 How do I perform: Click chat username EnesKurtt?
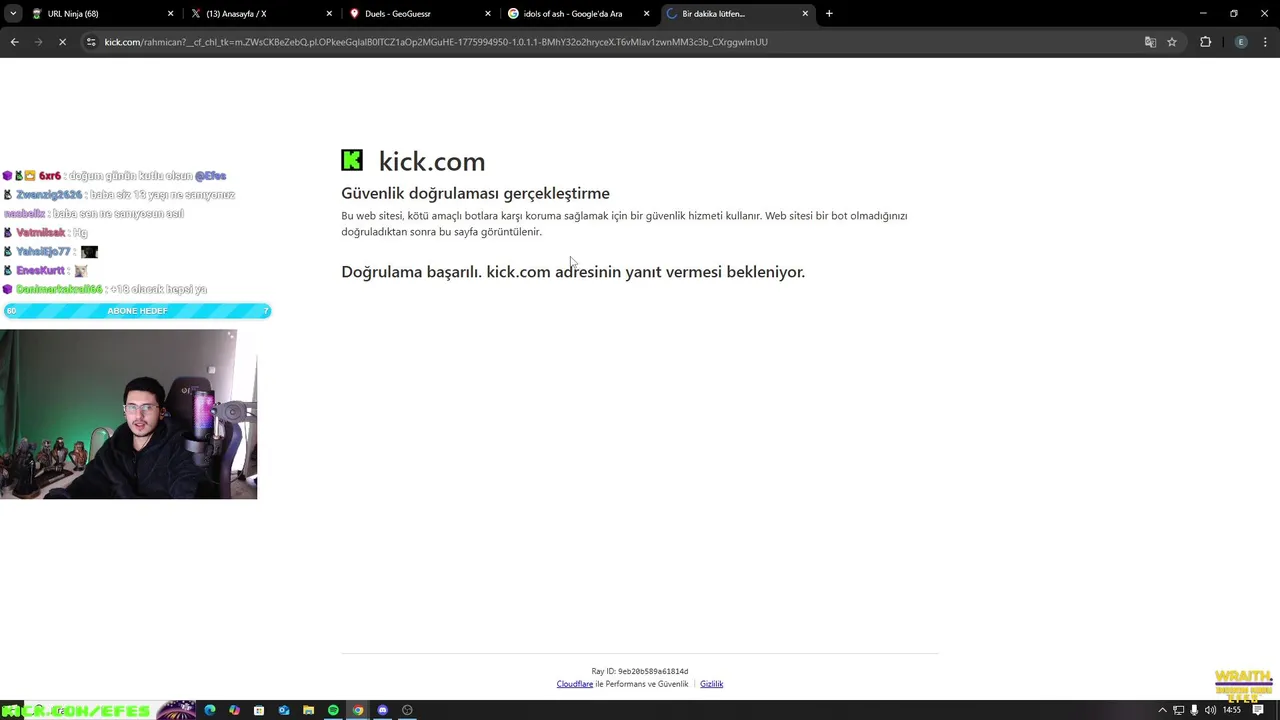40,271
